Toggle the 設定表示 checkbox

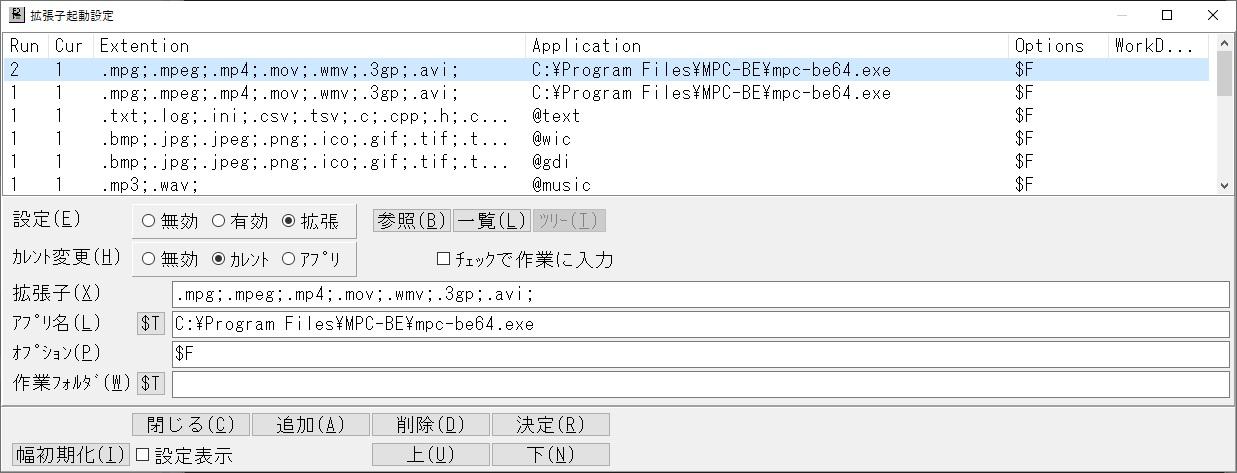pos(142,455)
